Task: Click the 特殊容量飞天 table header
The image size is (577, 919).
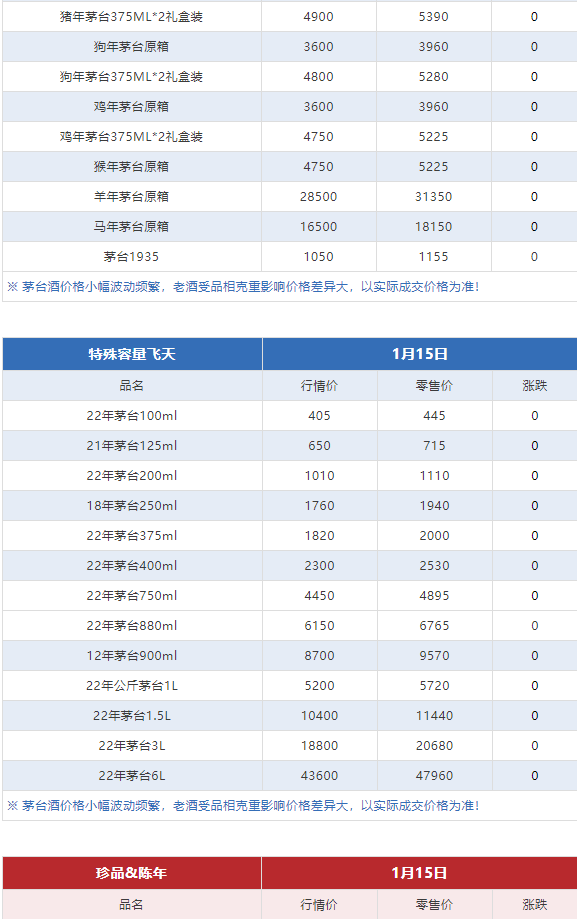Action: 132,354
